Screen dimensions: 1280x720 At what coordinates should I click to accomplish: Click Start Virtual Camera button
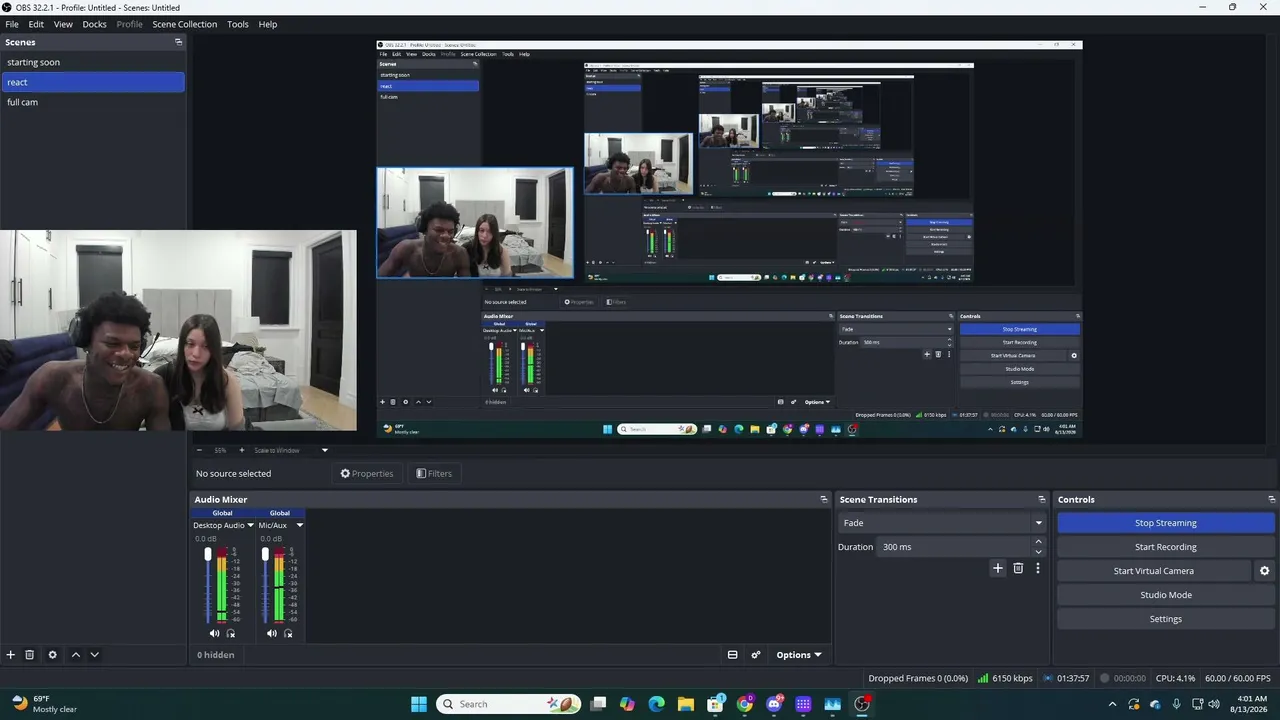1154,571
